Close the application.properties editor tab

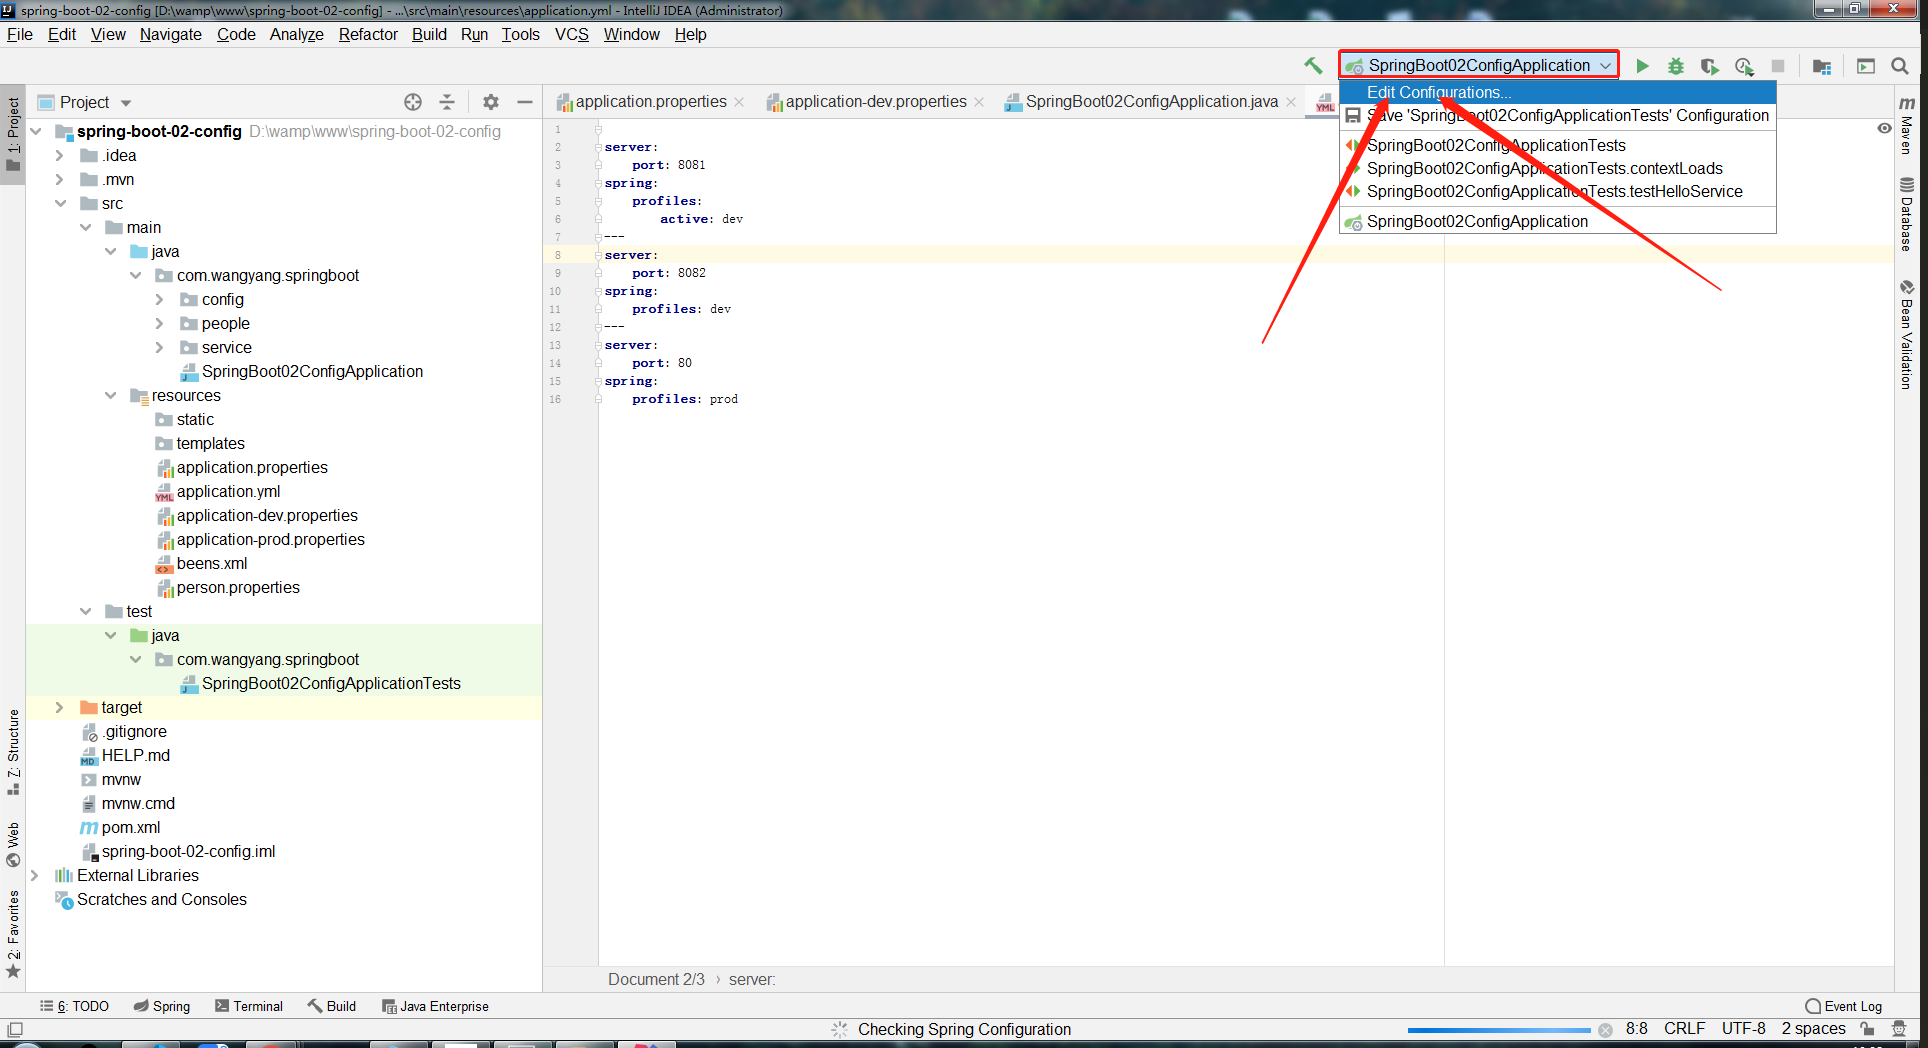coord(739,102)
